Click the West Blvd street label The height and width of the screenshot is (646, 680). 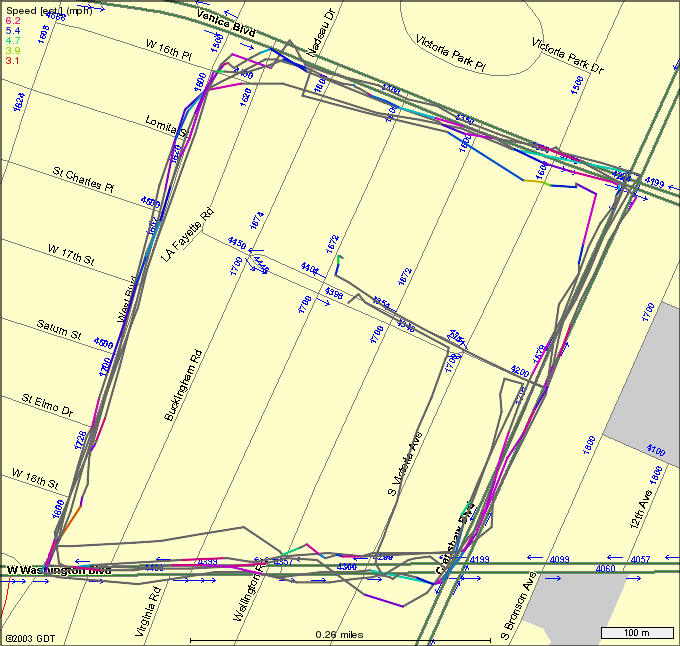127,299
